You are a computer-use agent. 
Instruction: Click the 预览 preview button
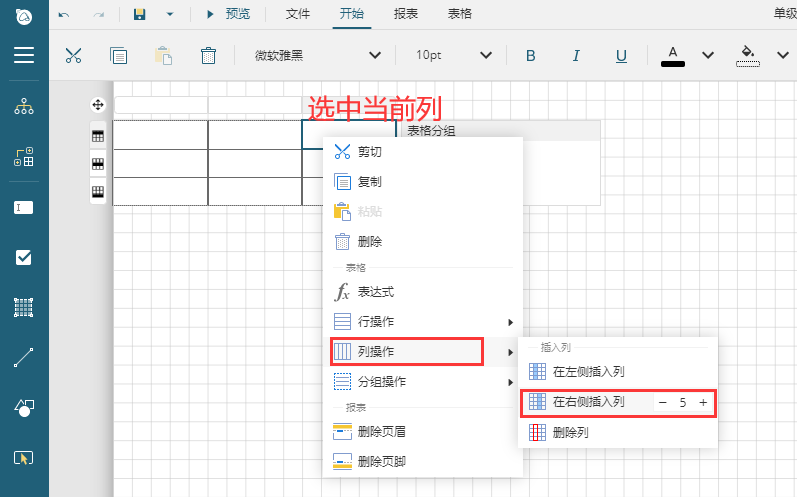click(x=228, y=14)
